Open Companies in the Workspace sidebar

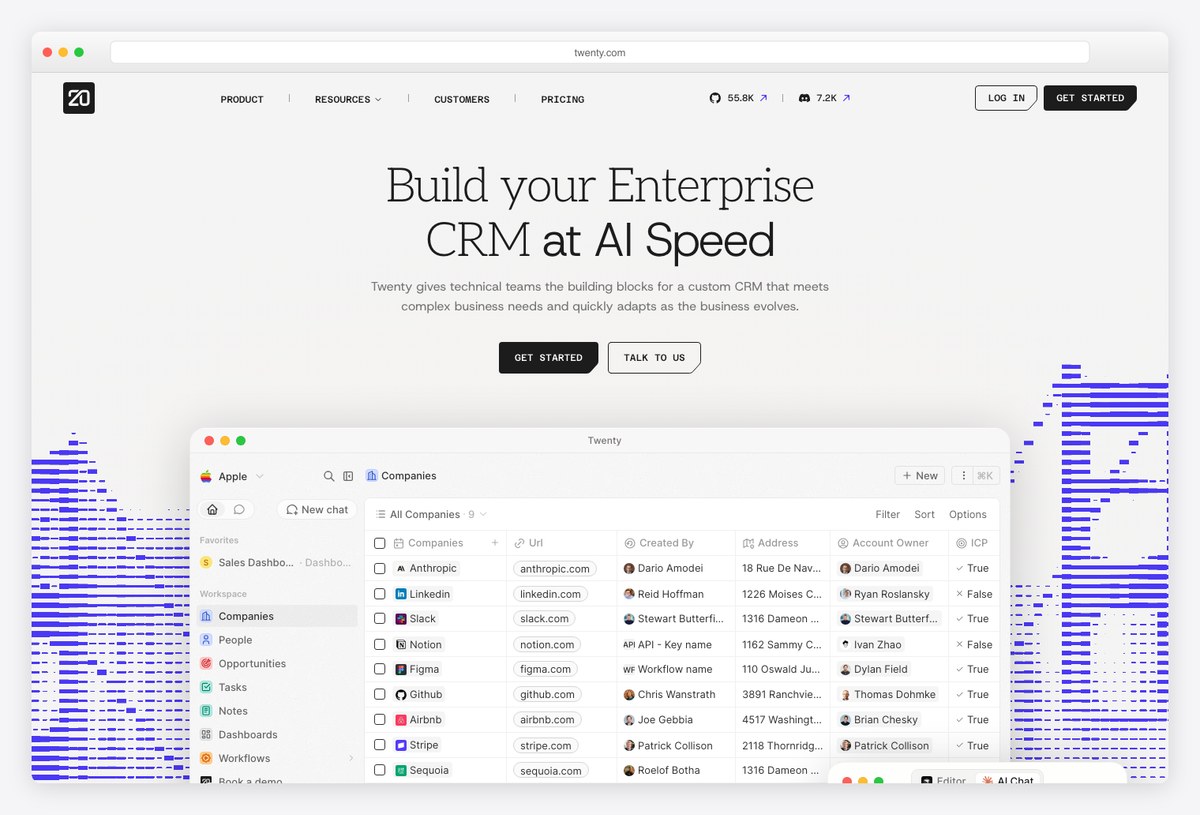(276, 616)
